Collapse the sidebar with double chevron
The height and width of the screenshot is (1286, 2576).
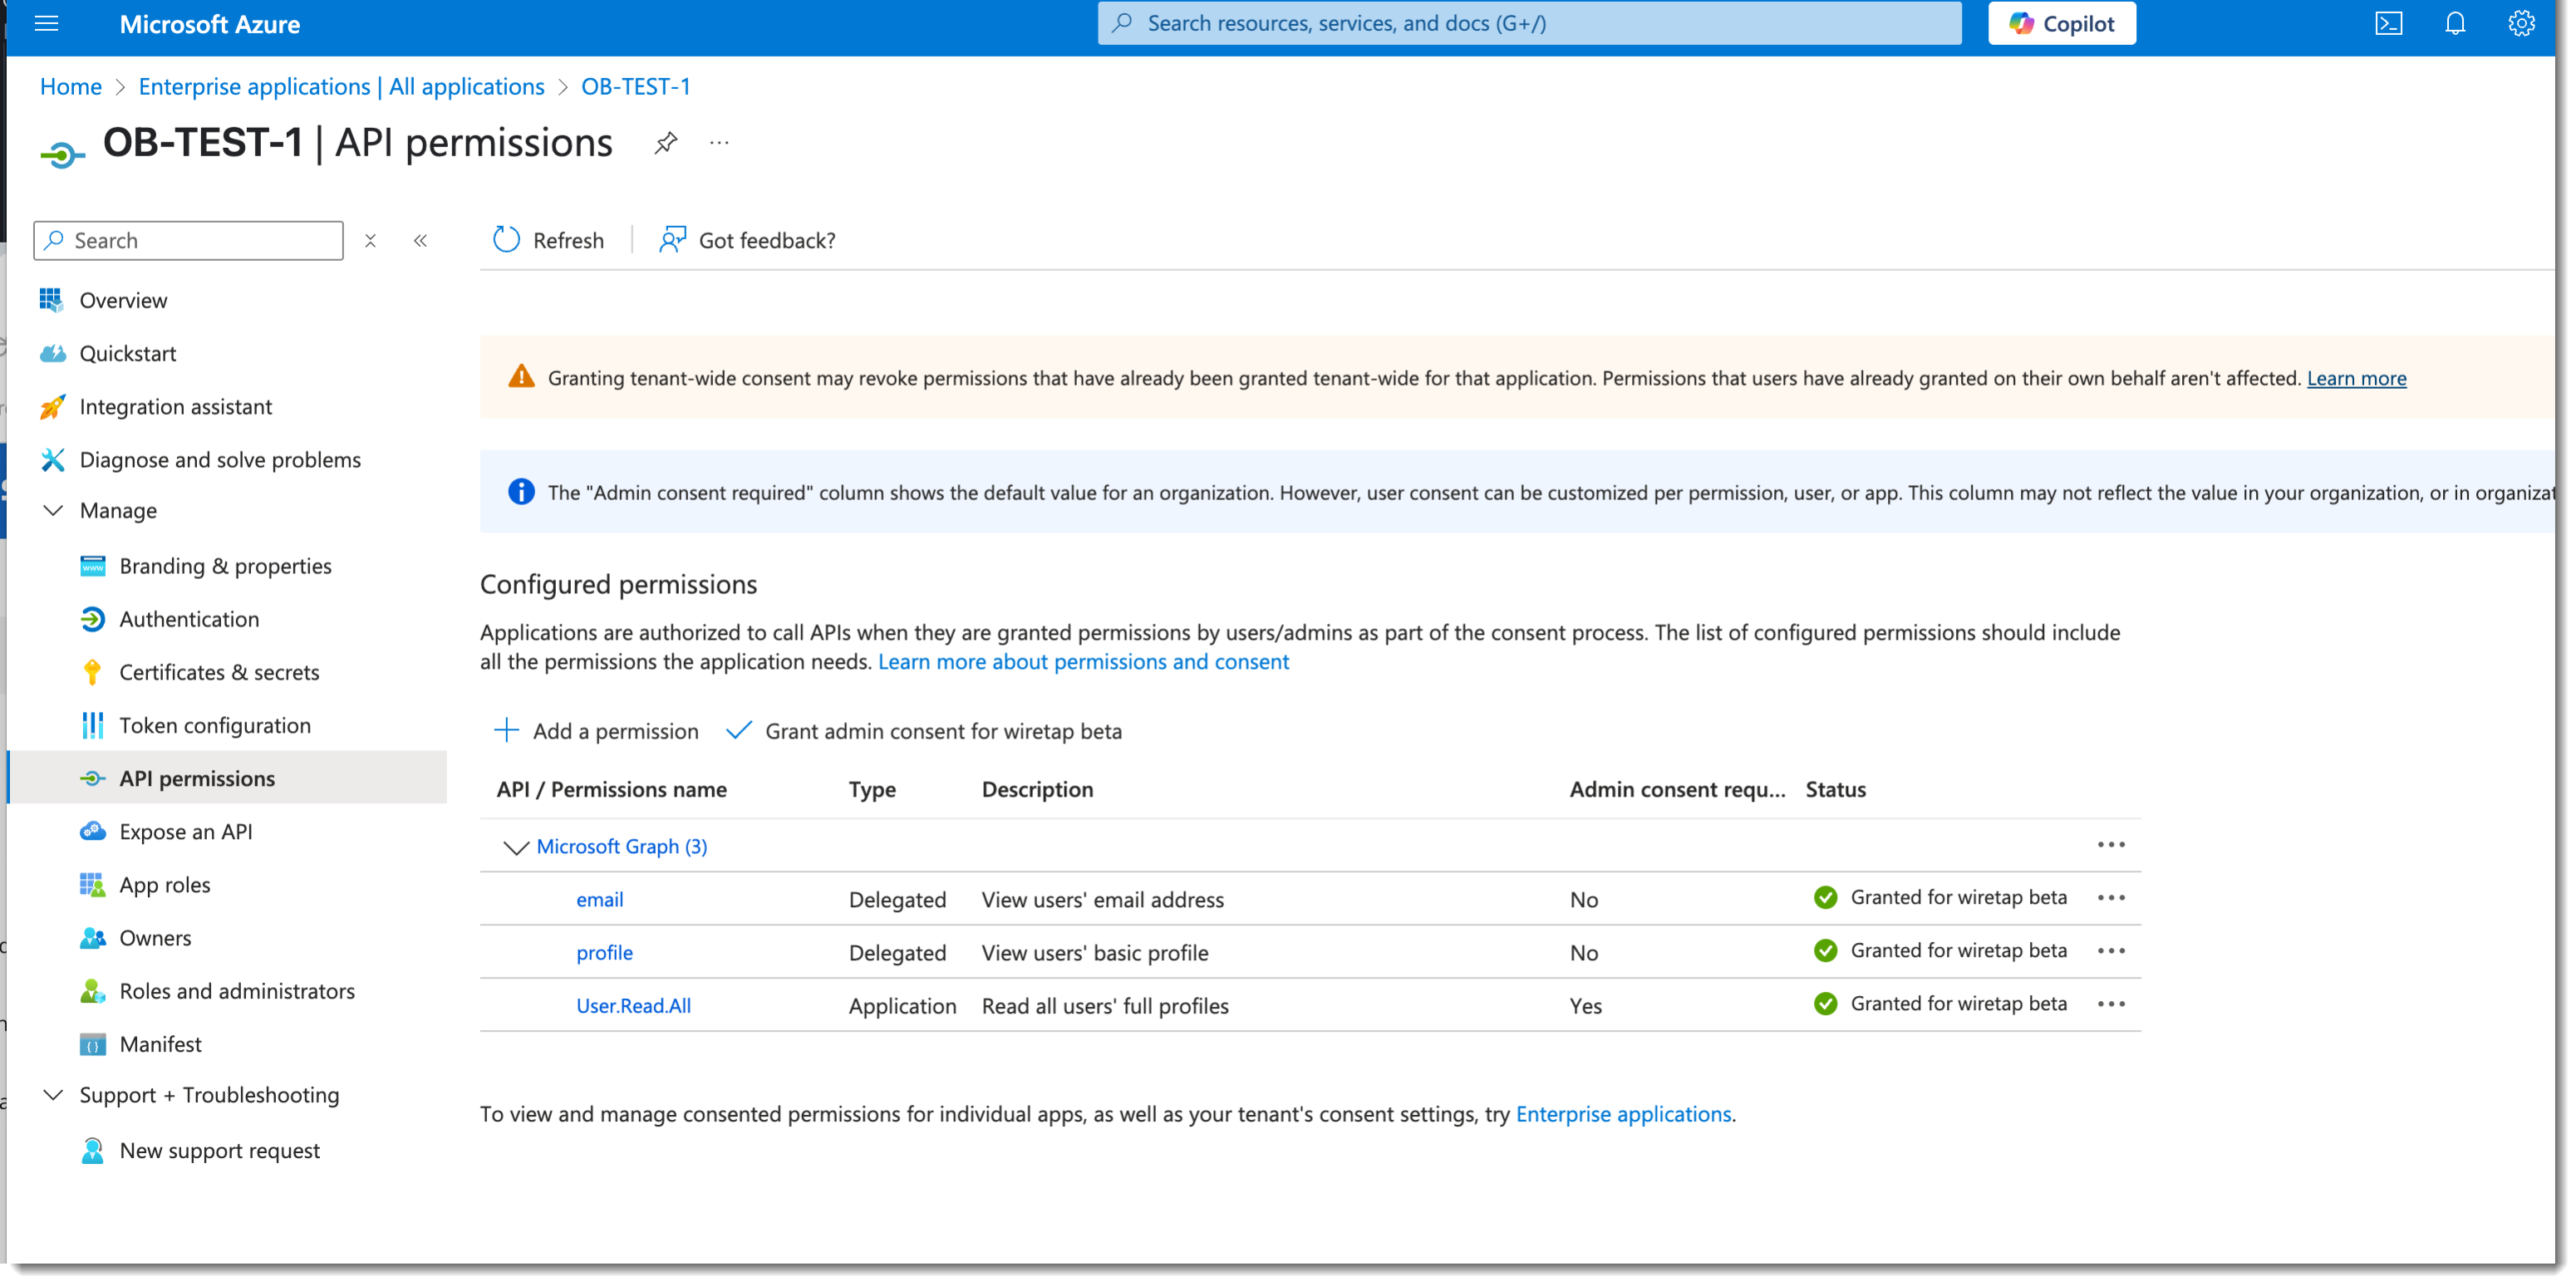pyautogui.click(x=420, y=240)
